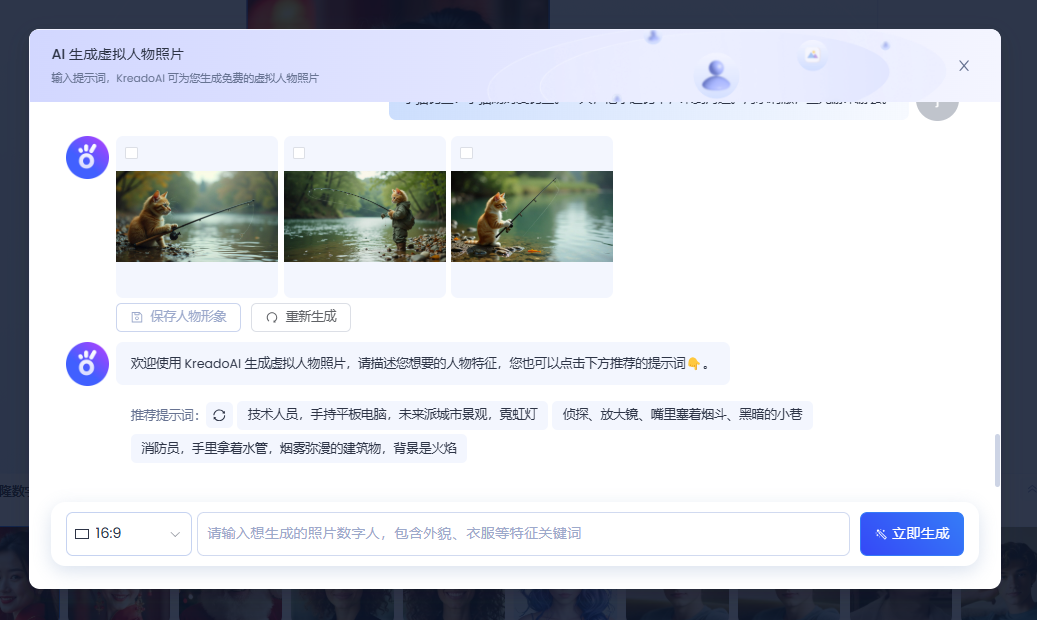
Task: Open the first fishing cat thumbnail
Action: click(197, 216)
